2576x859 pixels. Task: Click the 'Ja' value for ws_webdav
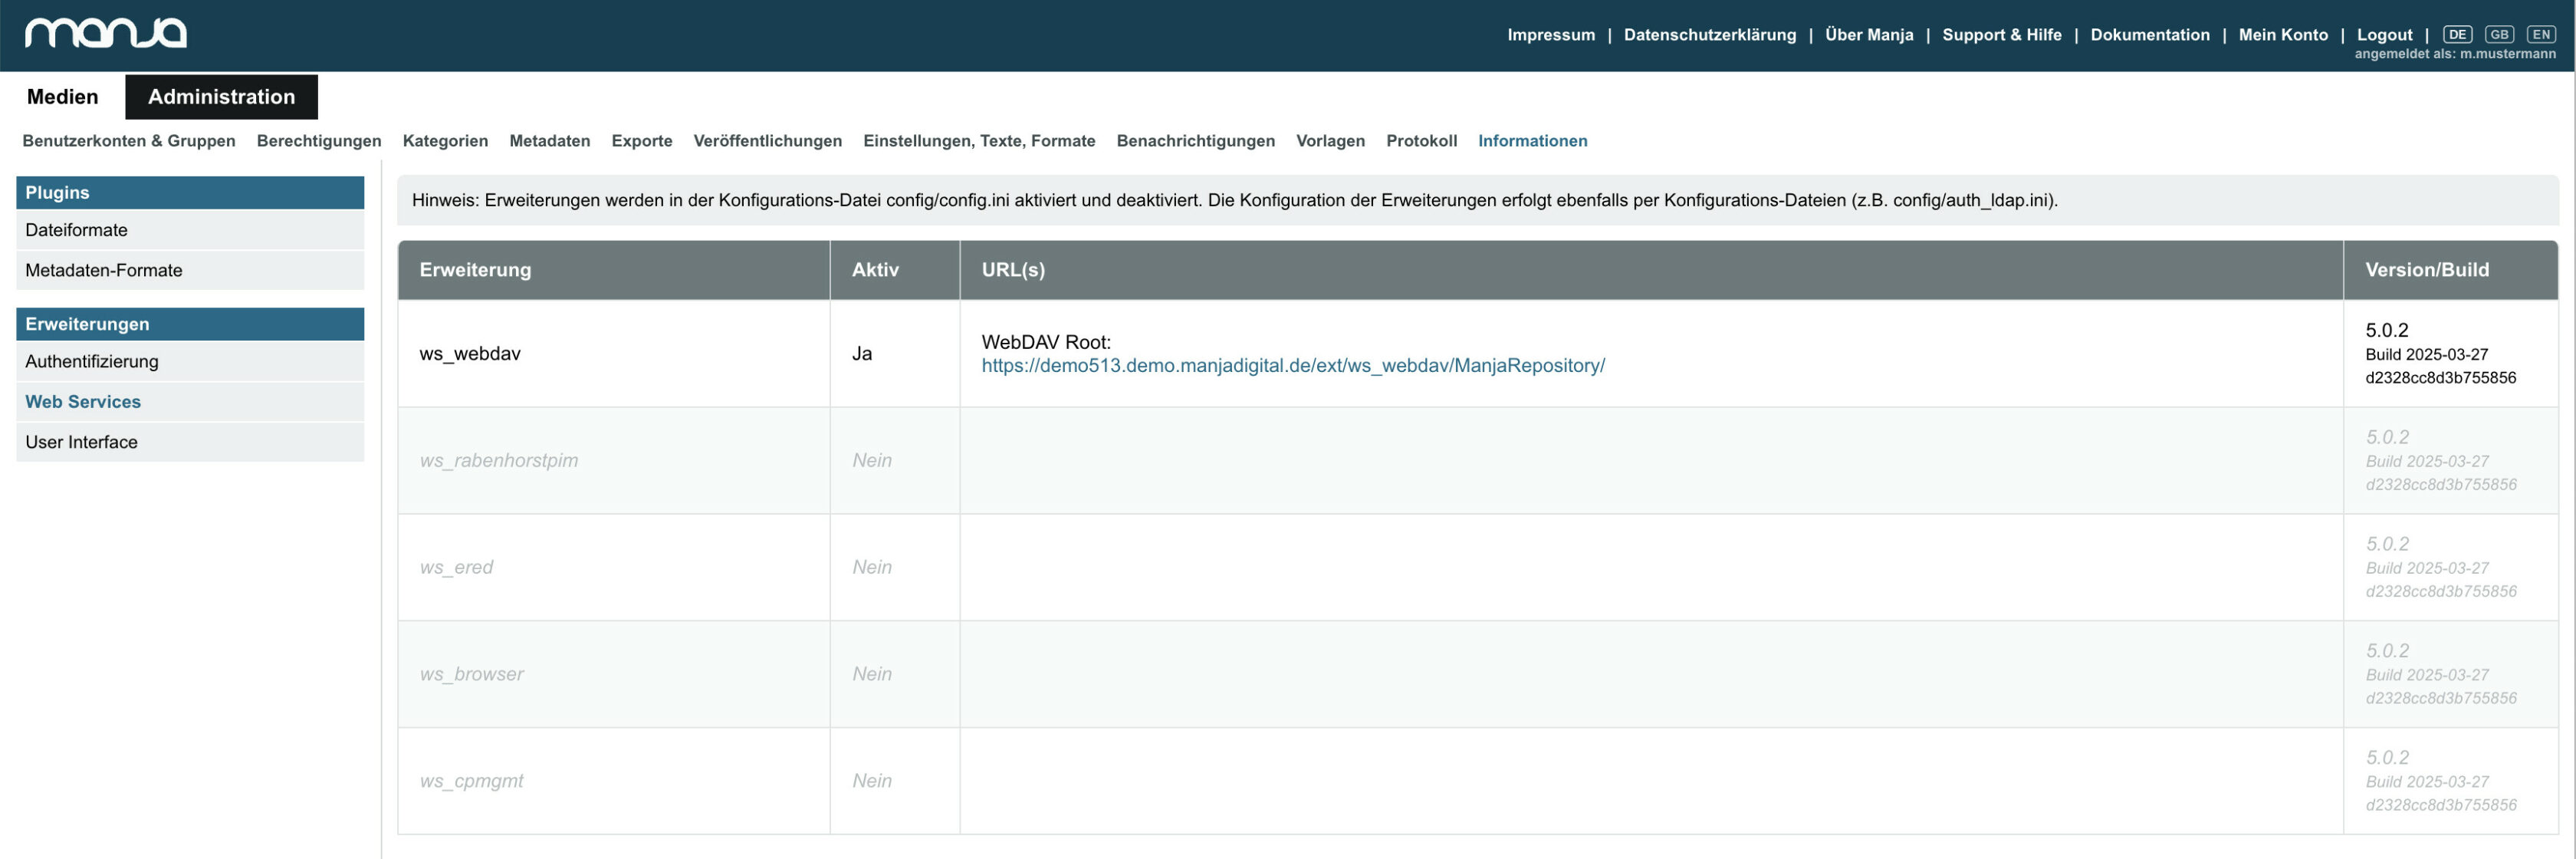[x=862, y=354]
